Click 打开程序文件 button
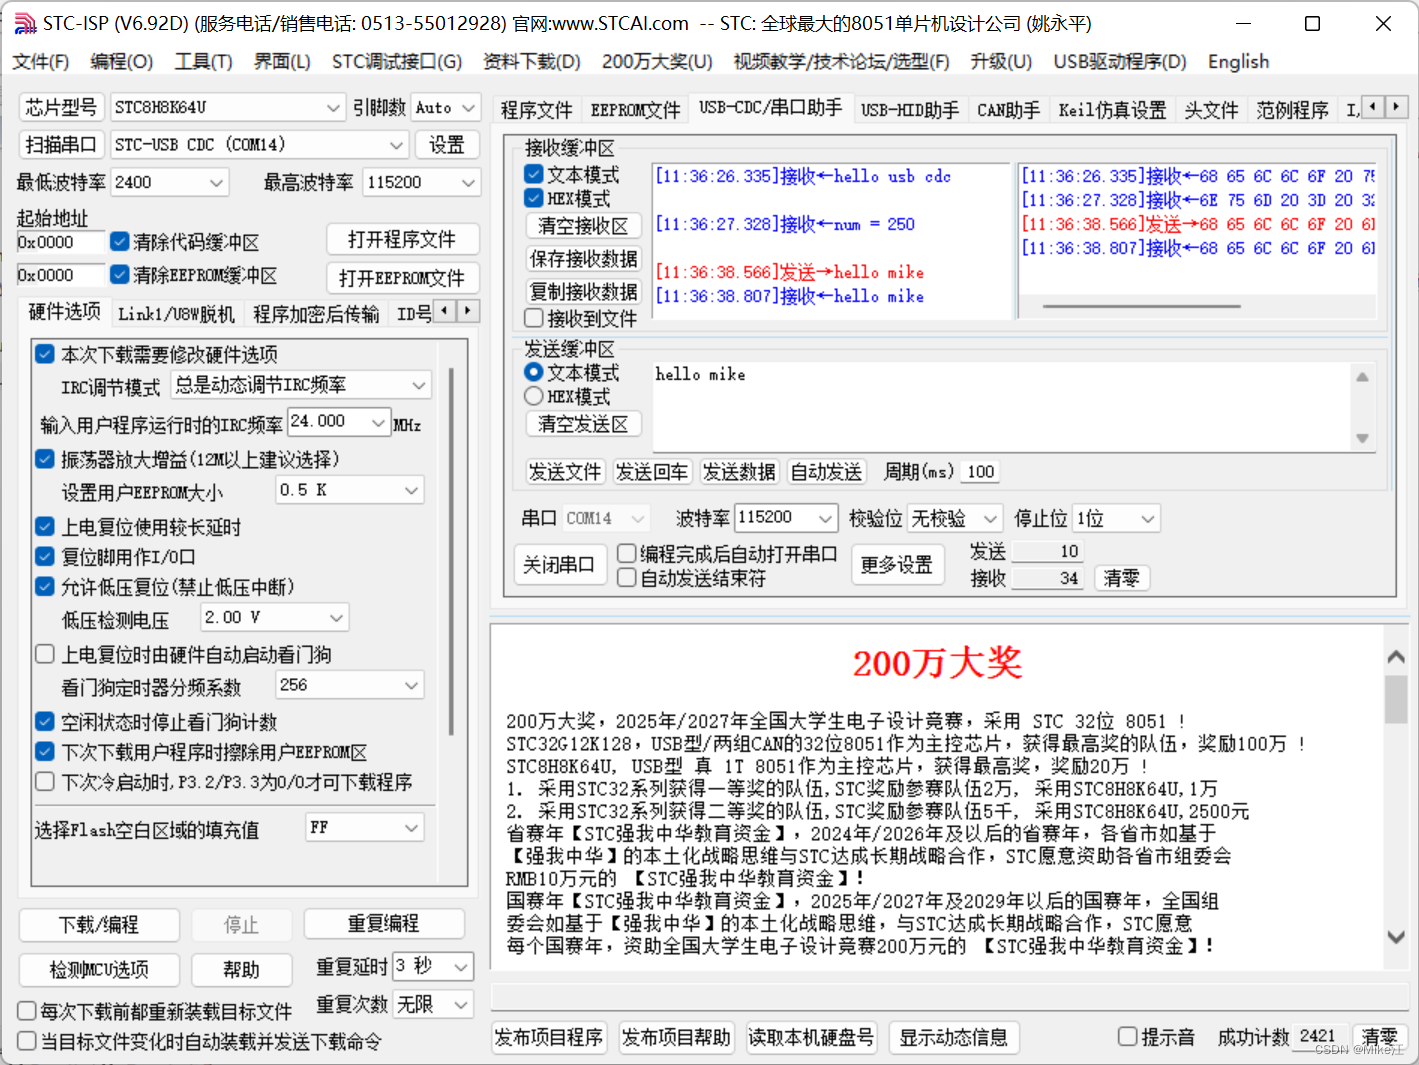This screenshot has width=1419, height=1065. tap(402, 240)
